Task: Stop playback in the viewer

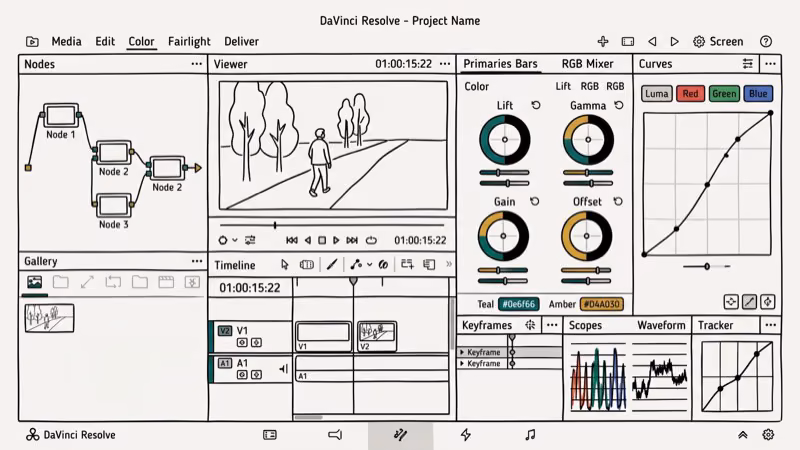Action: coord(322,240)
